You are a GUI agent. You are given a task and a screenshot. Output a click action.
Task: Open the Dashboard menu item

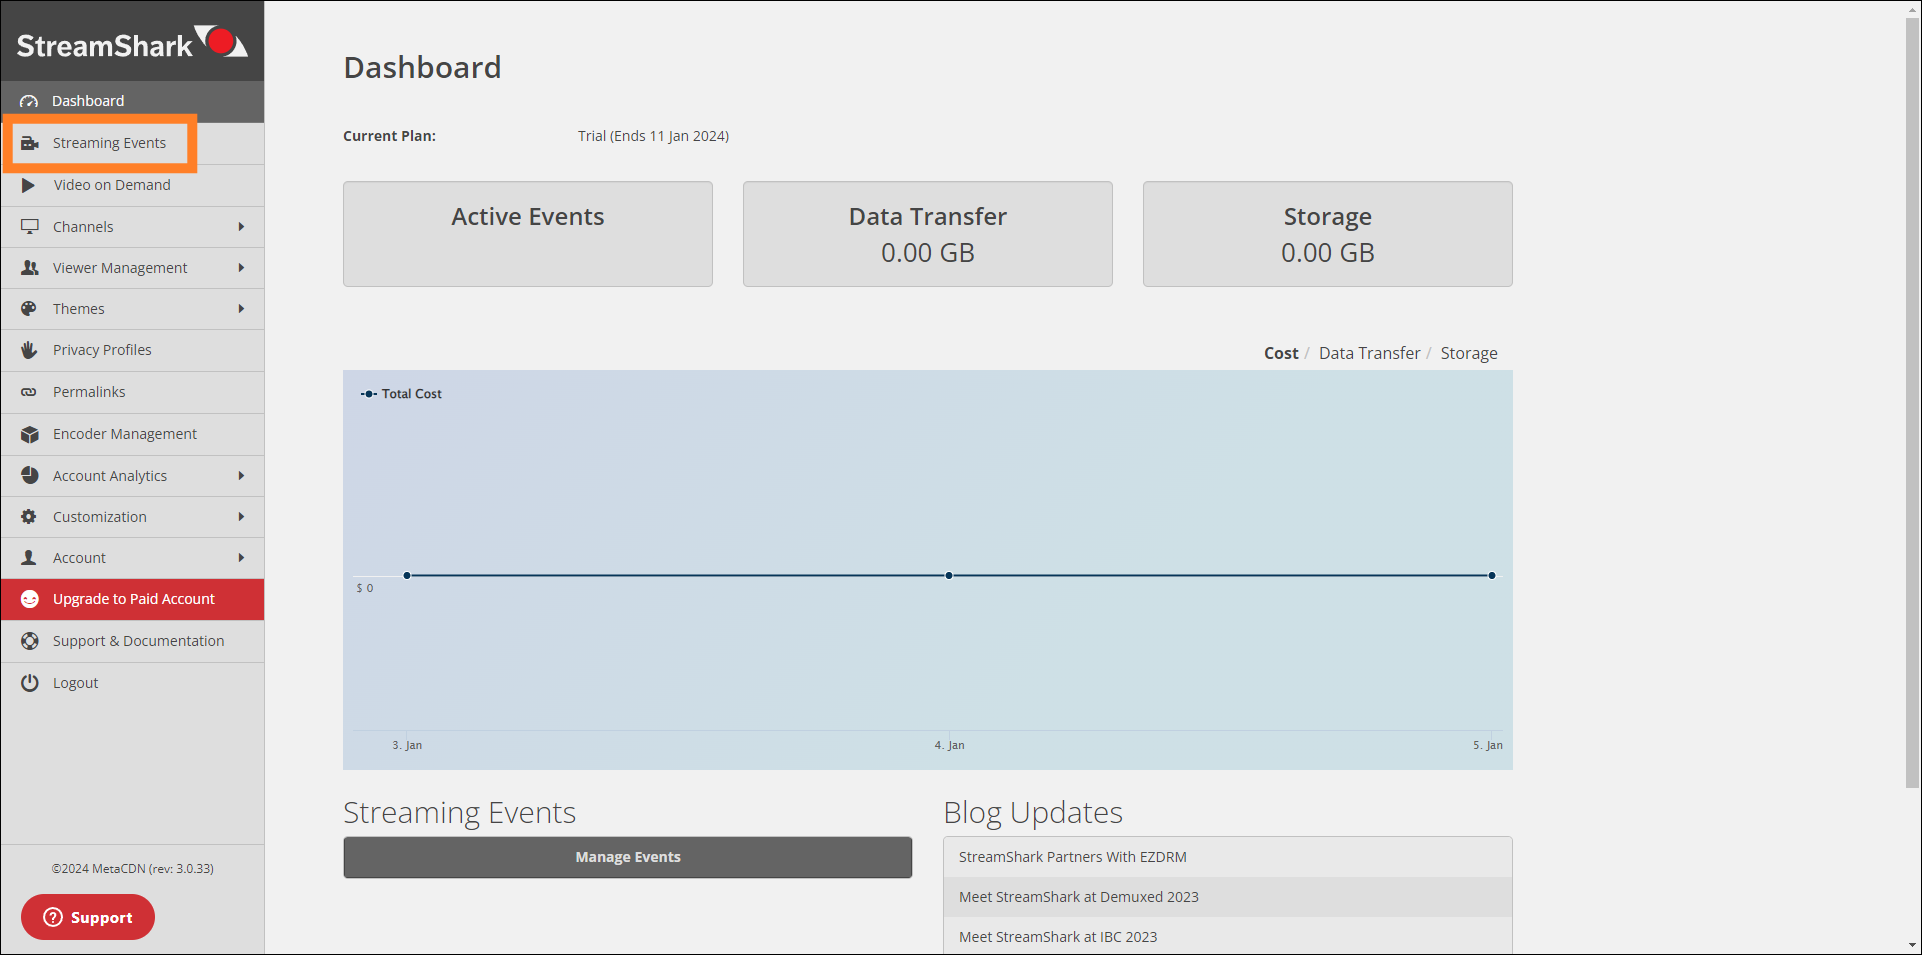88,101
